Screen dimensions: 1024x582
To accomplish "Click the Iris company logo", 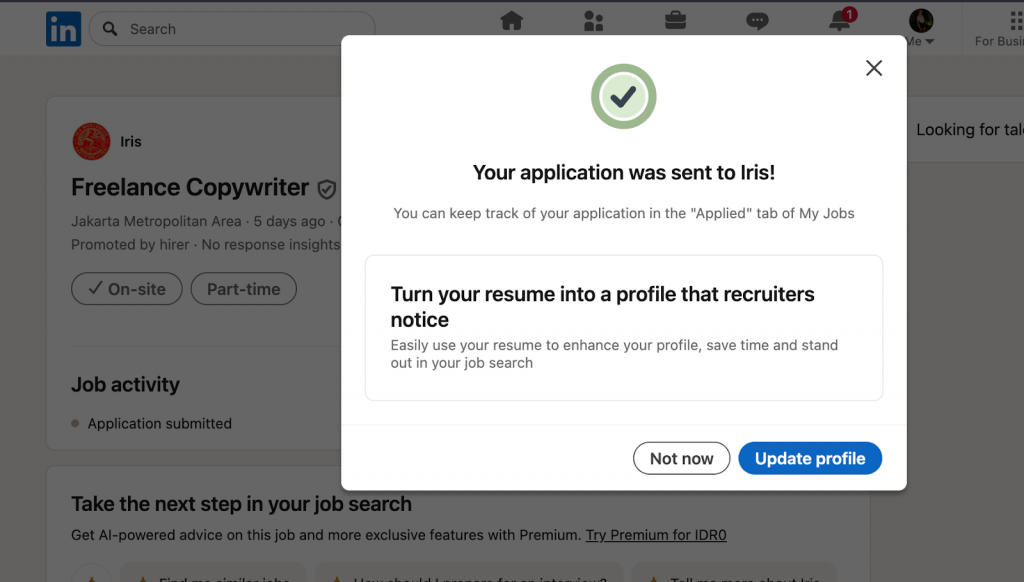I will (92, 142).
